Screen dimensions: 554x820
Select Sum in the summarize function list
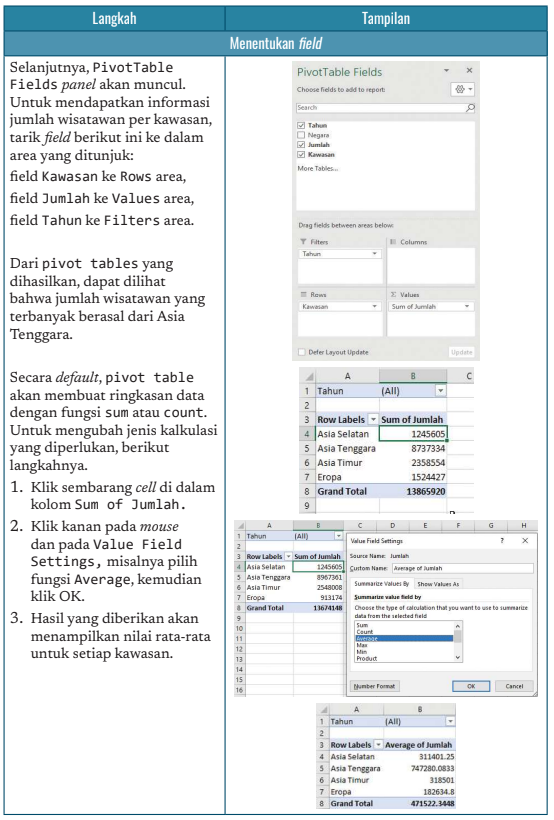click(404, 625)
